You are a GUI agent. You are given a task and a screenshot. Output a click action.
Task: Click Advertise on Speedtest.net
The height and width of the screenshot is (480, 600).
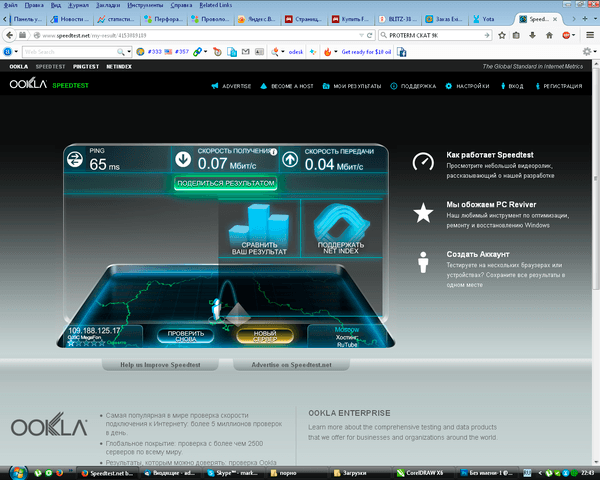click(291, 365)
